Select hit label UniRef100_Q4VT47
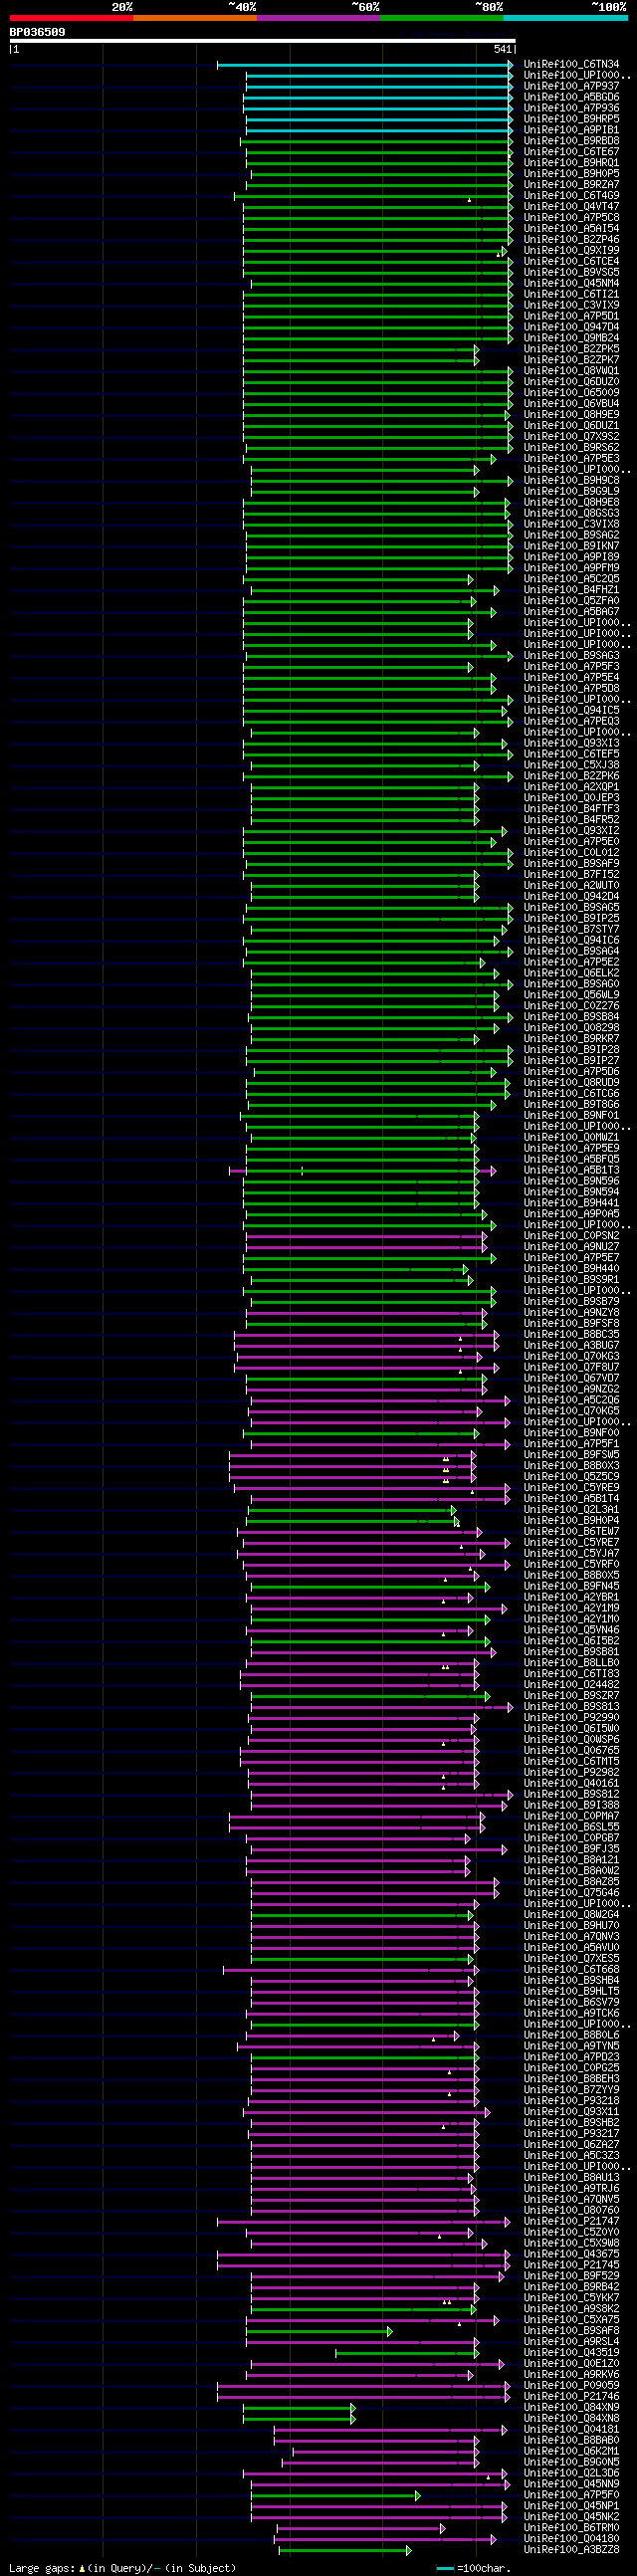 [571, 207]
